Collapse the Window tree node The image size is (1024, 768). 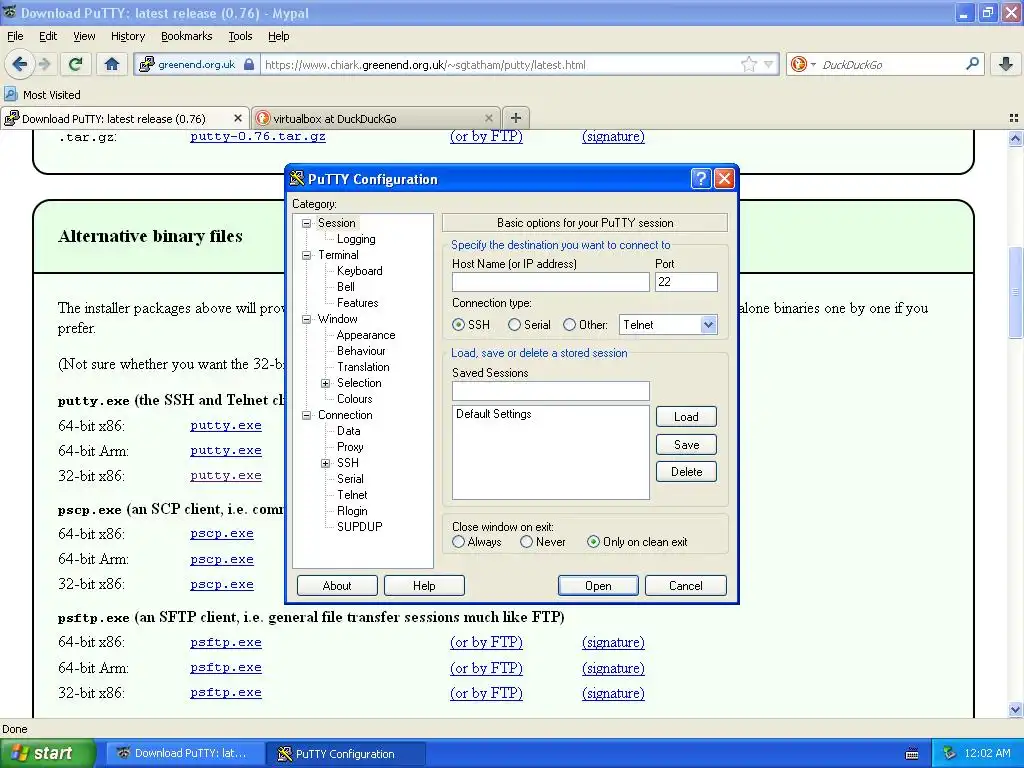coord(306,319)
